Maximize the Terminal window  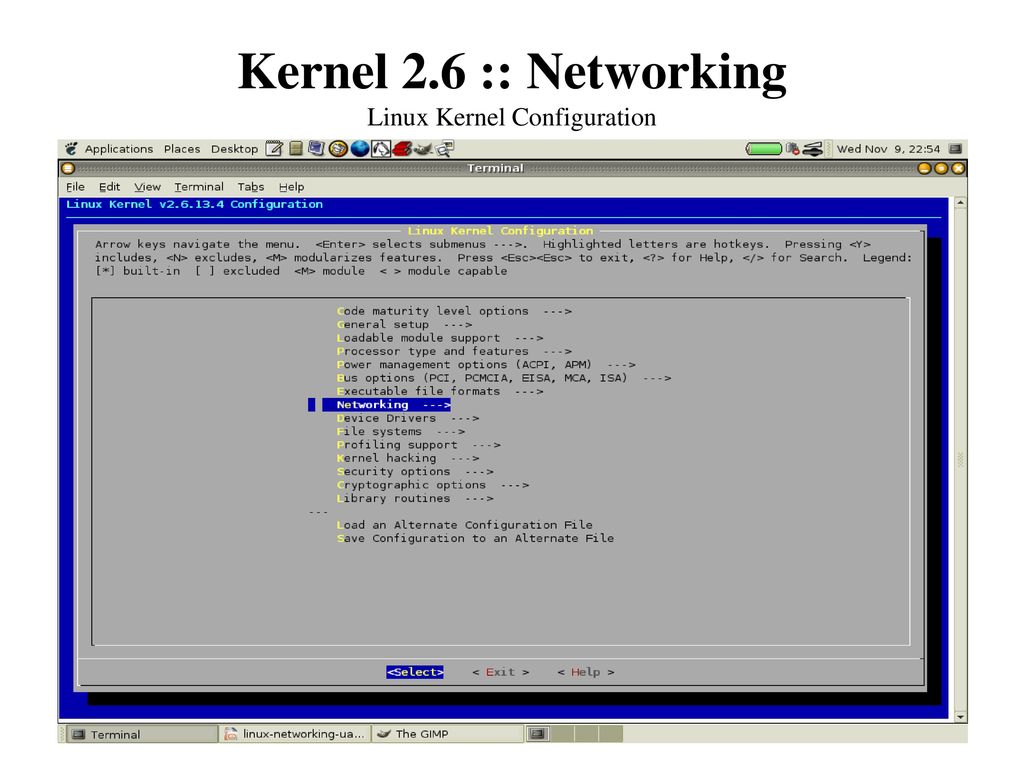point(941,168)
